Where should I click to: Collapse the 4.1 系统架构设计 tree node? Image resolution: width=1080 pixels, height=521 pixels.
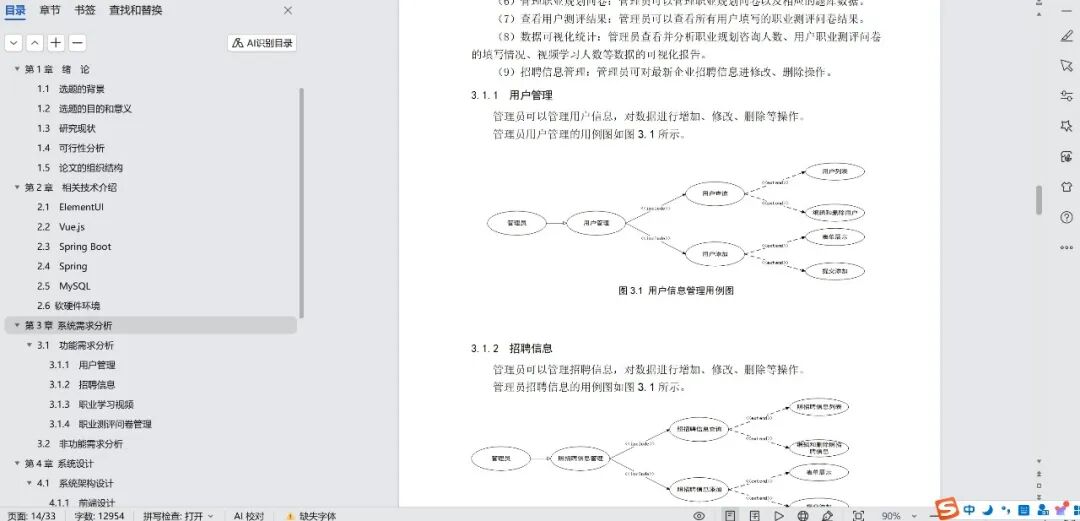[x=30, y=483]
